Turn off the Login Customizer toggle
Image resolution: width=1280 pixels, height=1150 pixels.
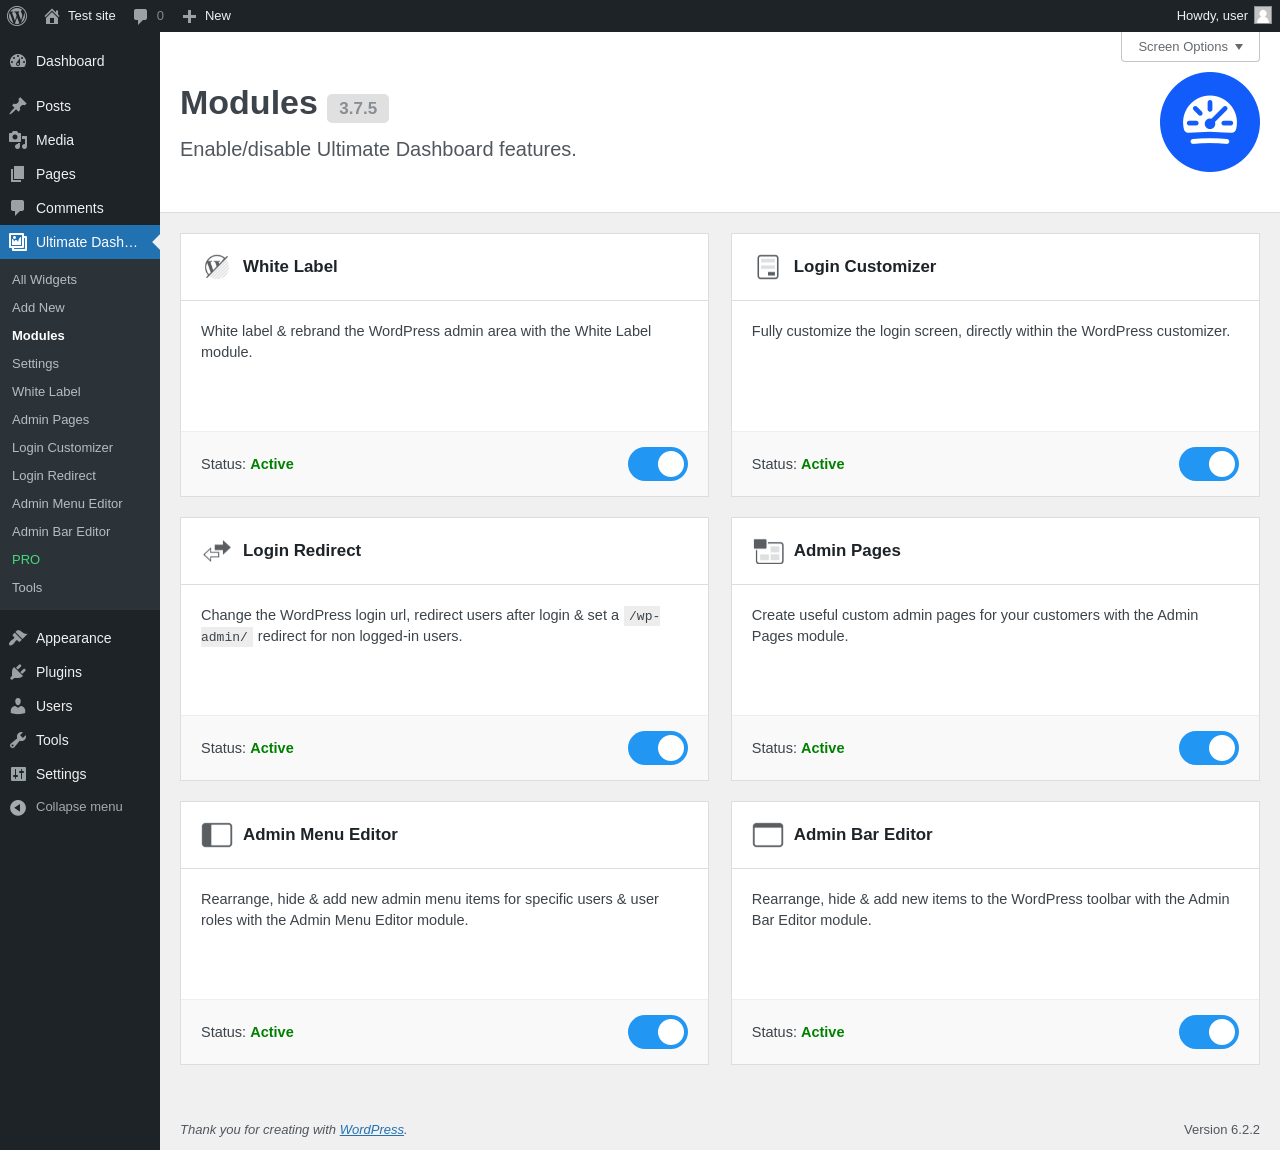click(x=1209, y=464)
